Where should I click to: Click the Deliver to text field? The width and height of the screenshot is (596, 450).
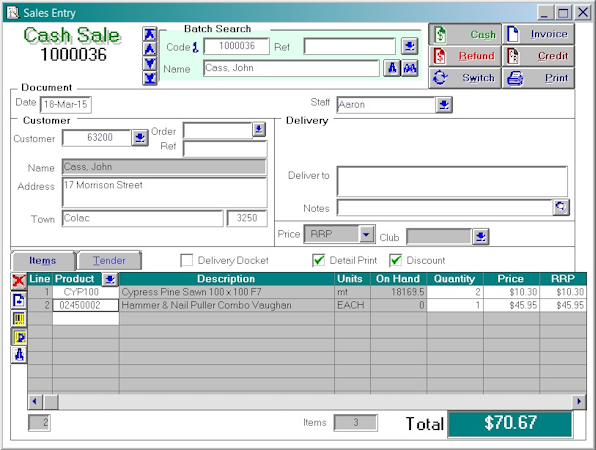452,182
